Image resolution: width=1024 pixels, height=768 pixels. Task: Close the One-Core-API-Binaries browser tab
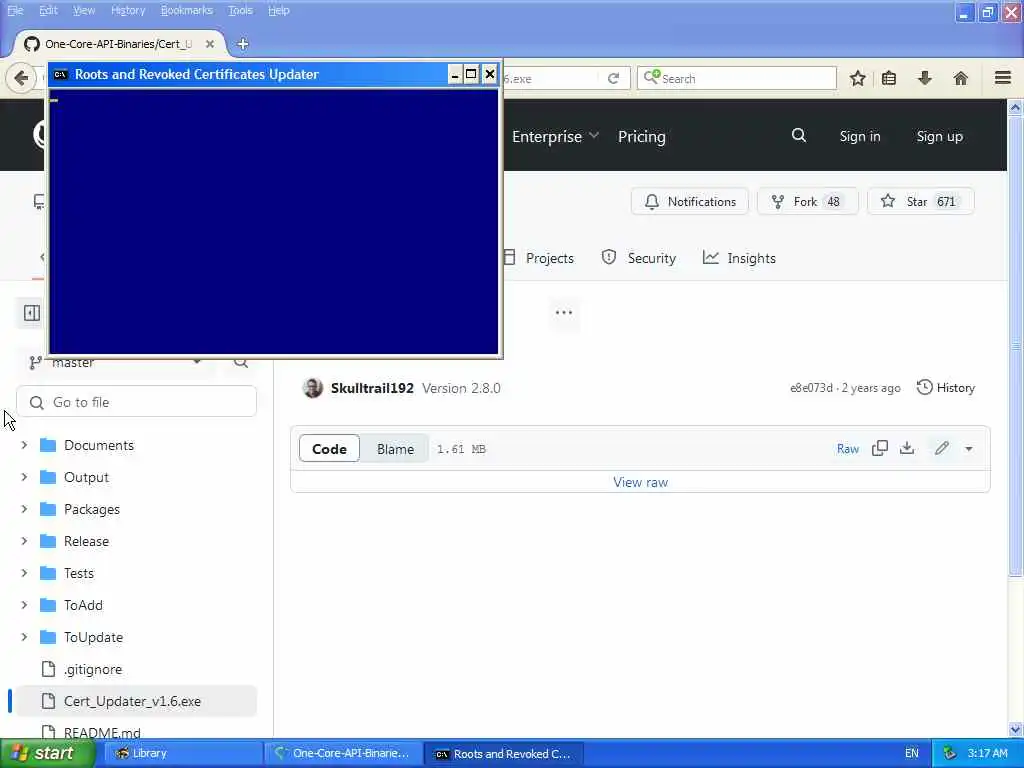coord(210,44)
